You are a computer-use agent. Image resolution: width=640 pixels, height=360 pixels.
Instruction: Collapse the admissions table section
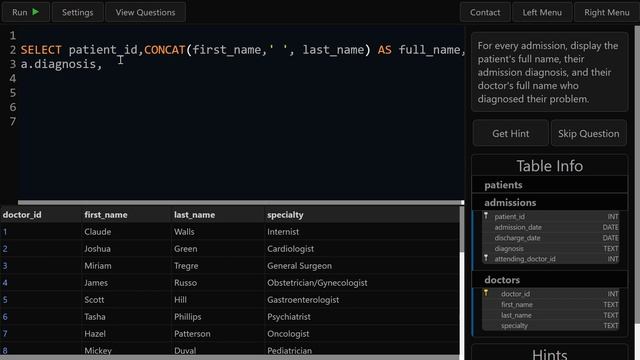(x=549, y=202)
